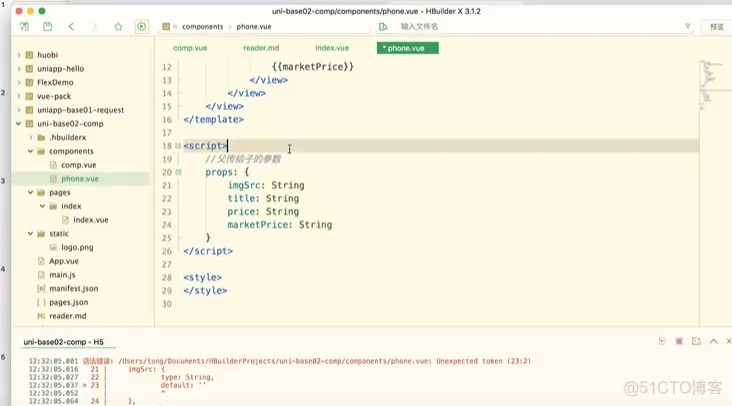This screenshot has width=732, height=406.
Task: Select the phone.vue editor tab
Action: (408, 48)
